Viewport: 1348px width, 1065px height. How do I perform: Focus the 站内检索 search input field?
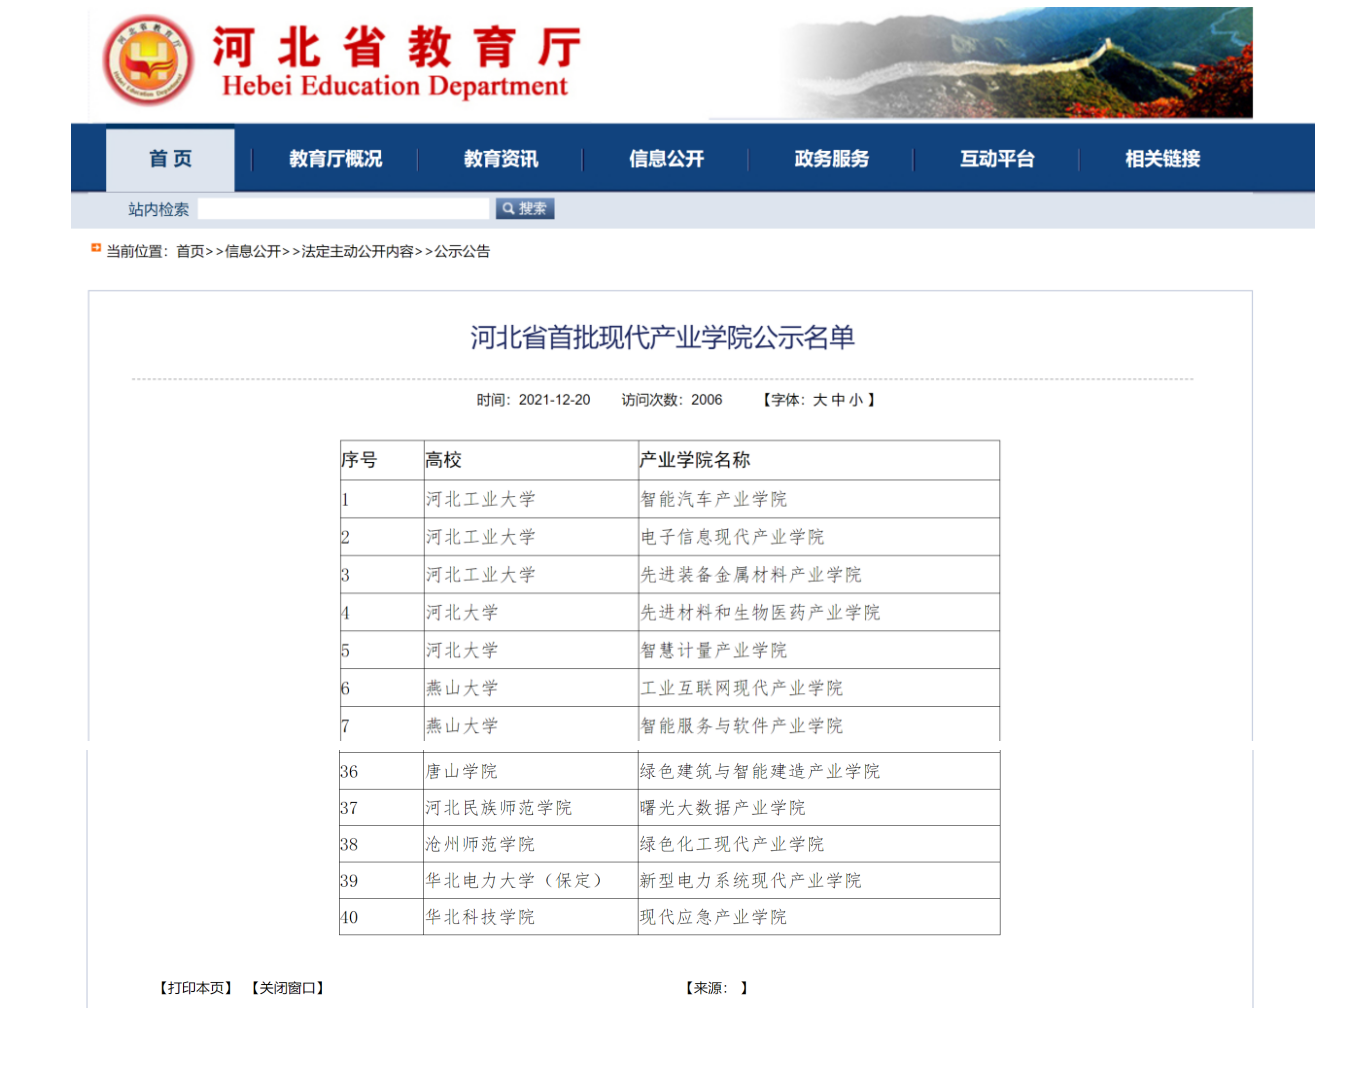click(343, 208)
